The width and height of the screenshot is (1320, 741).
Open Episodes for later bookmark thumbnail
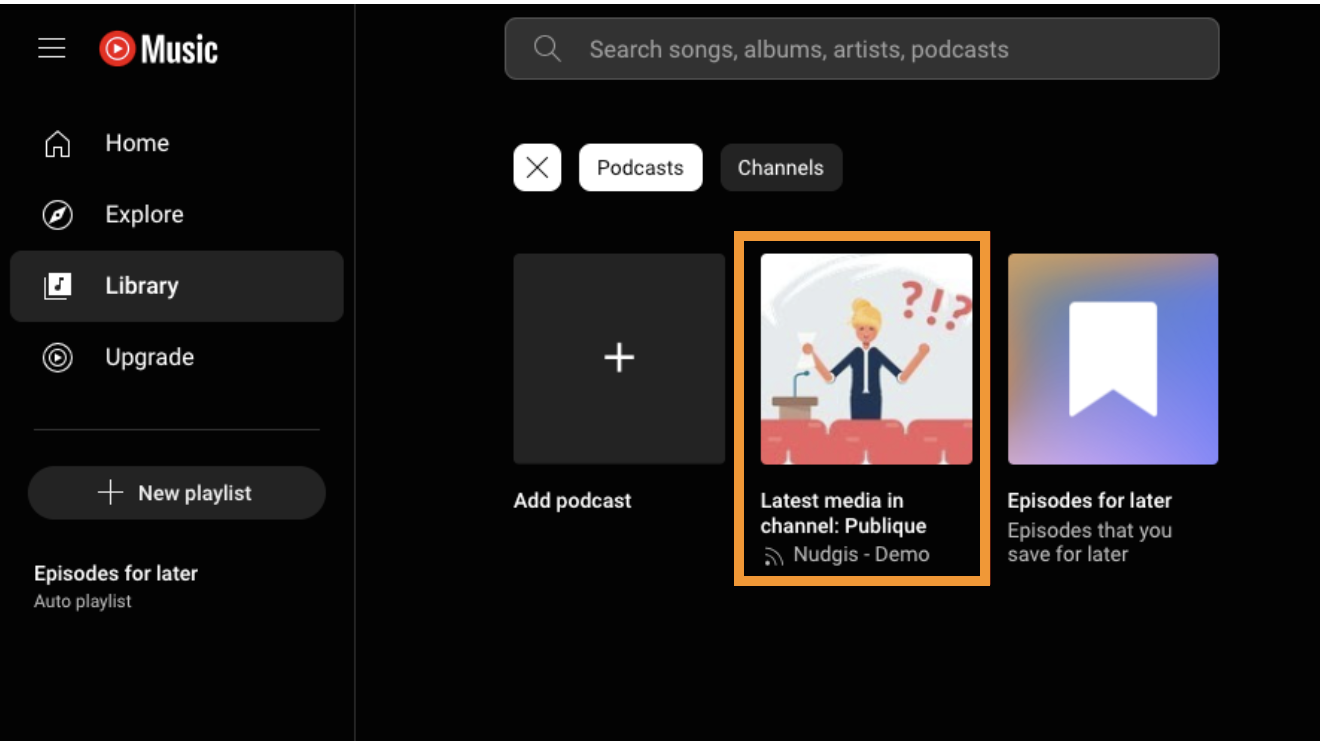1113,358
